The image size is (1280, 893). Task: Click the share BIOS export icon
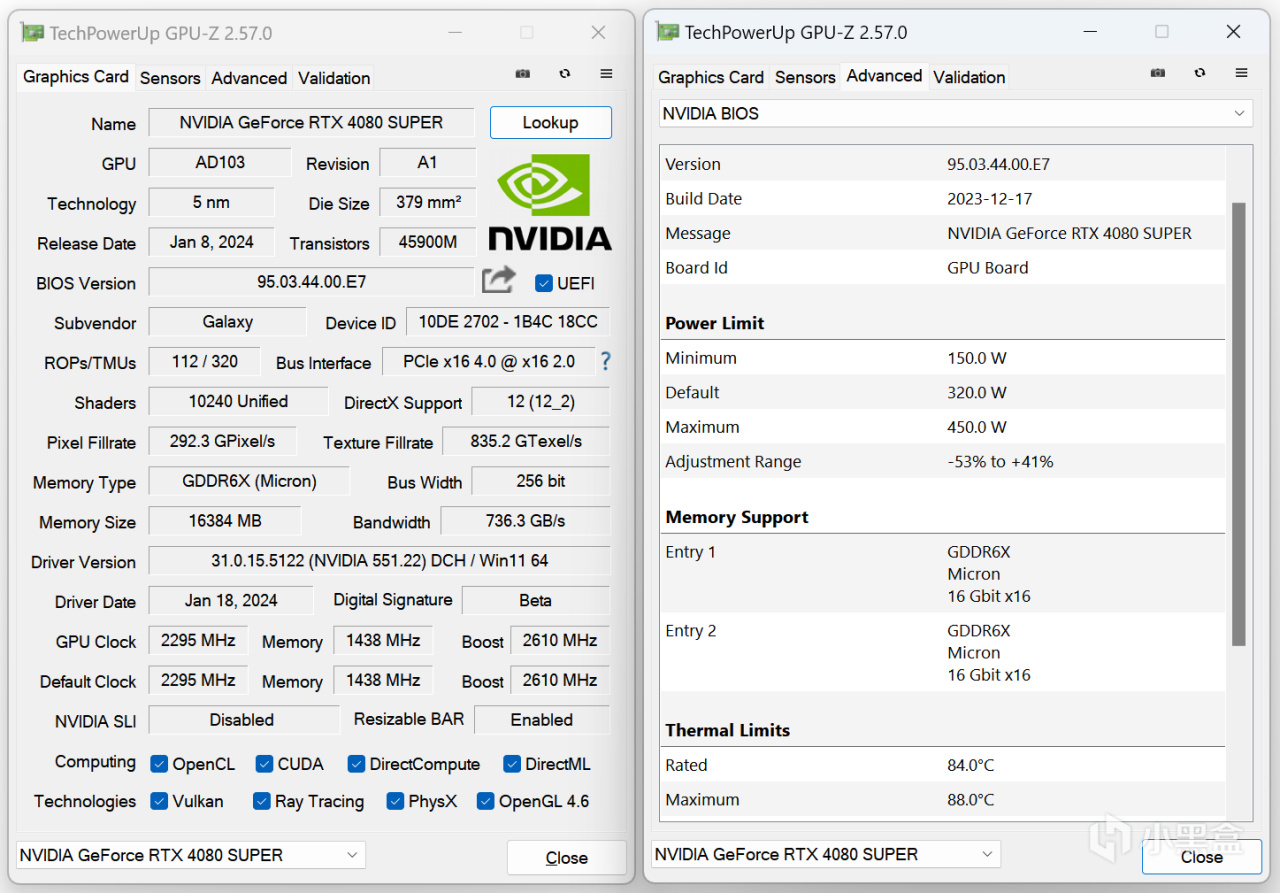(498, 280)
